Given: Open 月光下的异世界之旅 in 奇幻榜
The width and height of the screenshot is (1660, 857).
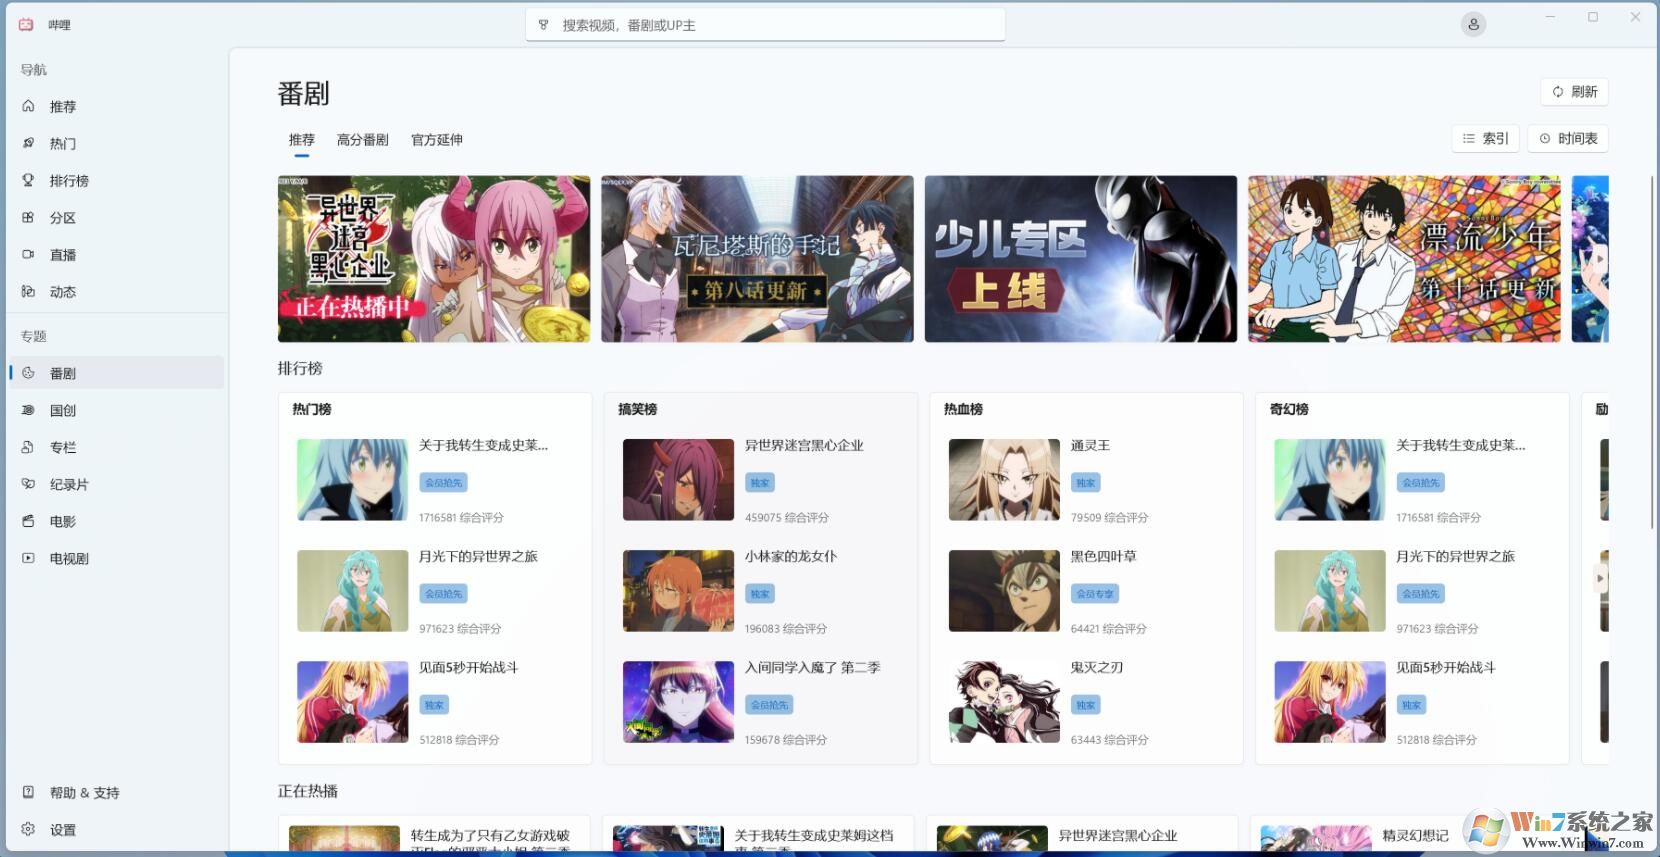Looking at the screenshot, I should [x=1413, y=591].
